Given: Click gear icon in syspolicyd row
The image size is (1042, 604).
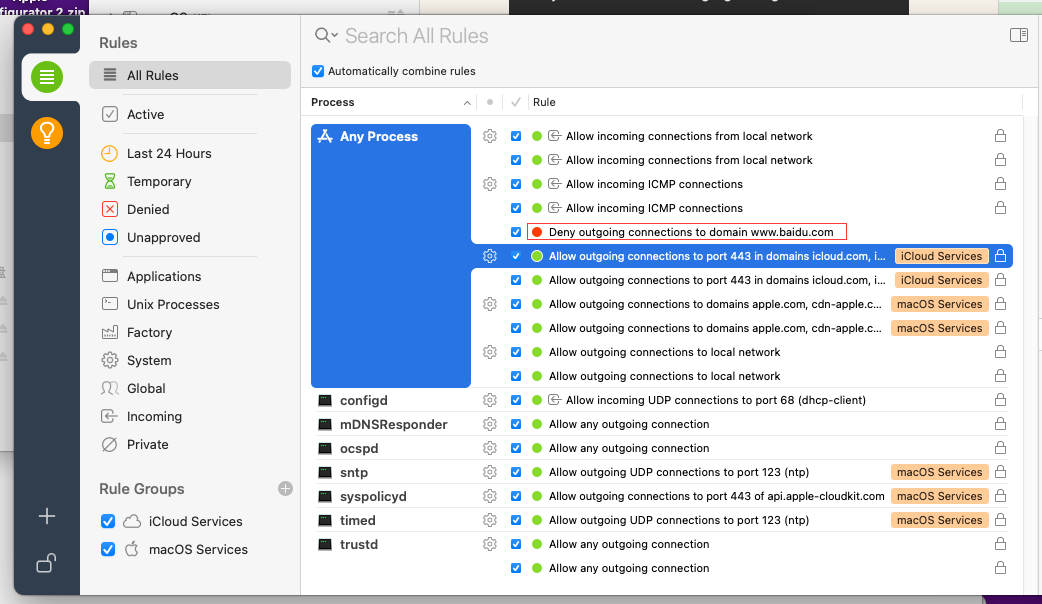Looking at the screenshot, I should pyautogui.click(x=490, y=496).
